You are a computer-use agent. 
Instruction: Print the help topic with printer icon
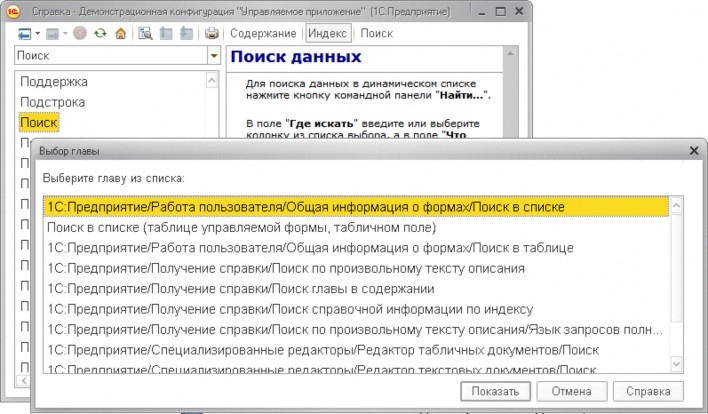212,33
